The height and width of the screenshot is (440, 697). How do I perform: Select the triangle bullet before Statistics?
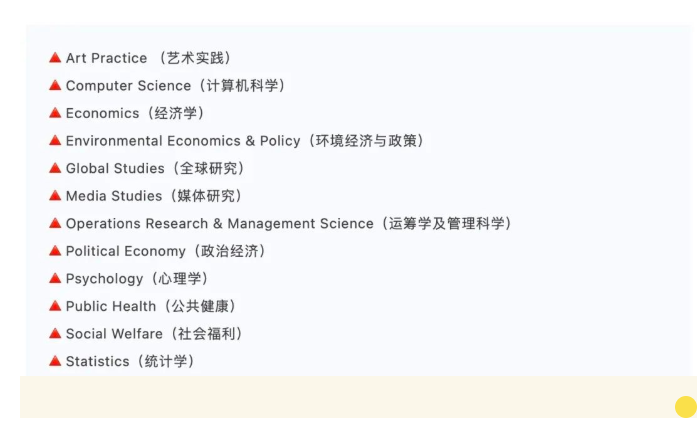[55, 361]
